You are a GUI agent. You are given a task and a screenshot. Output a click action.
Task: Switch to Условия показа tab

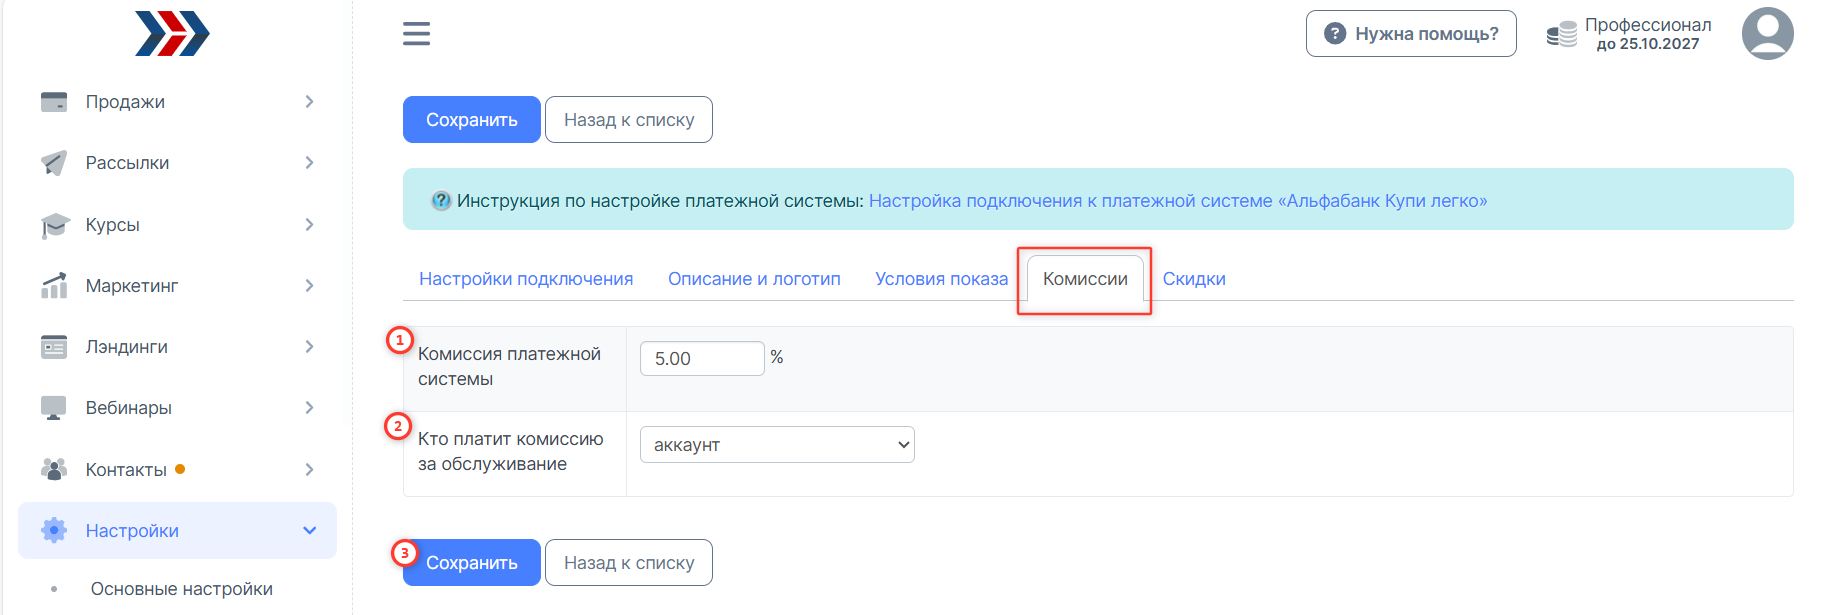(x=941, y=279)
